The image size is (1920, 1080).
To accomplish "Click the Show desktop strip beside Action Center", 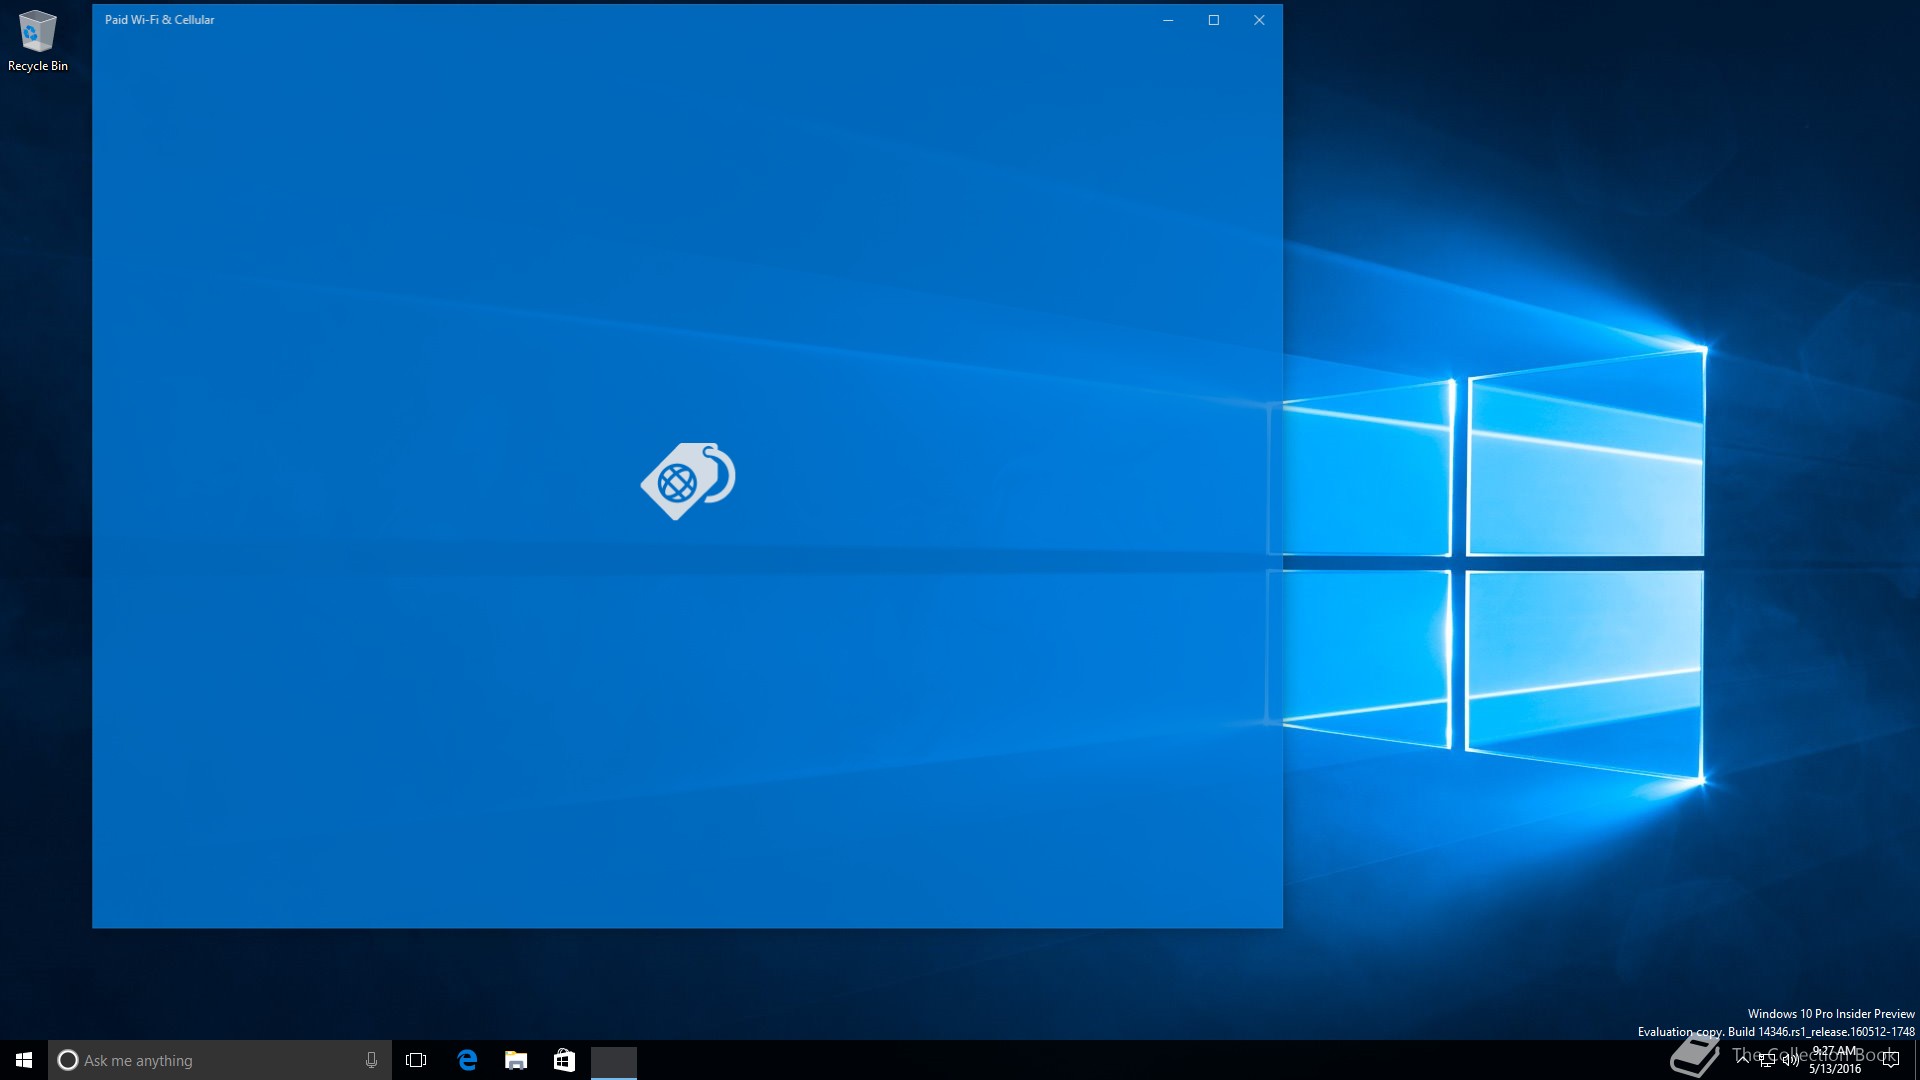I will [1916, 1060].
